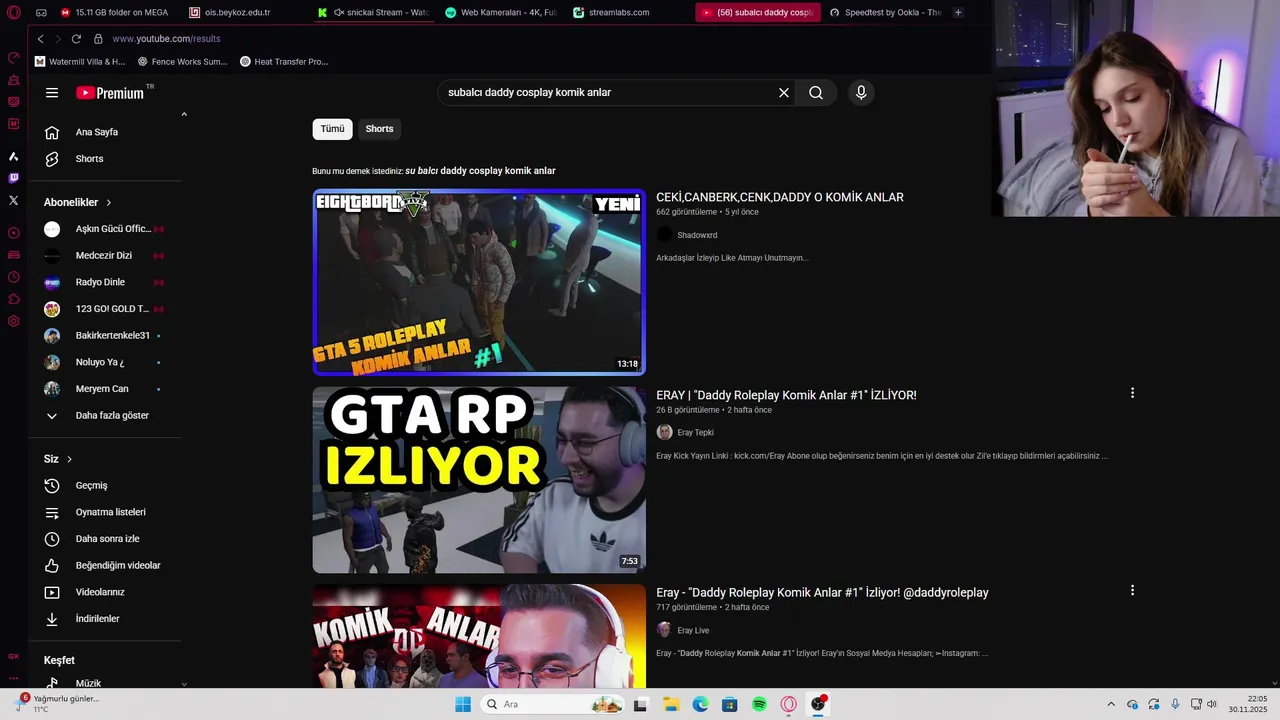The height and width of the screenshot is (720, 1280).
Task: Open the Eray Live channel link
Action: pos(693,631)
